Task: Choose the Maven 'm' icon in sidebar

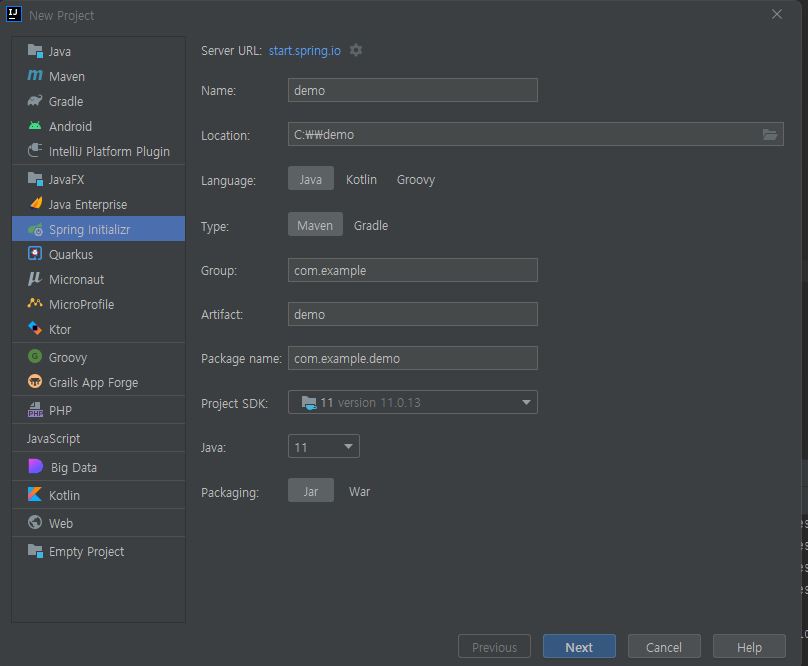Action: 35,76
